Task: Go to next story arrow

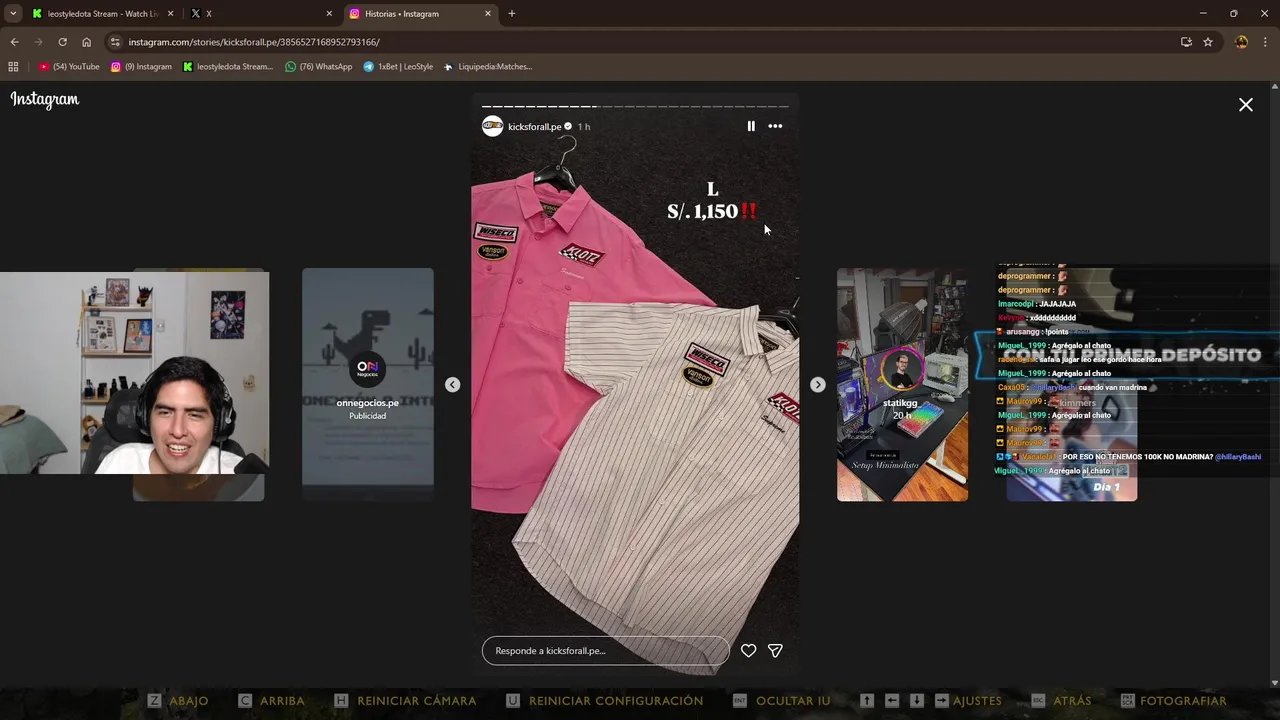Action: [818, 385]
